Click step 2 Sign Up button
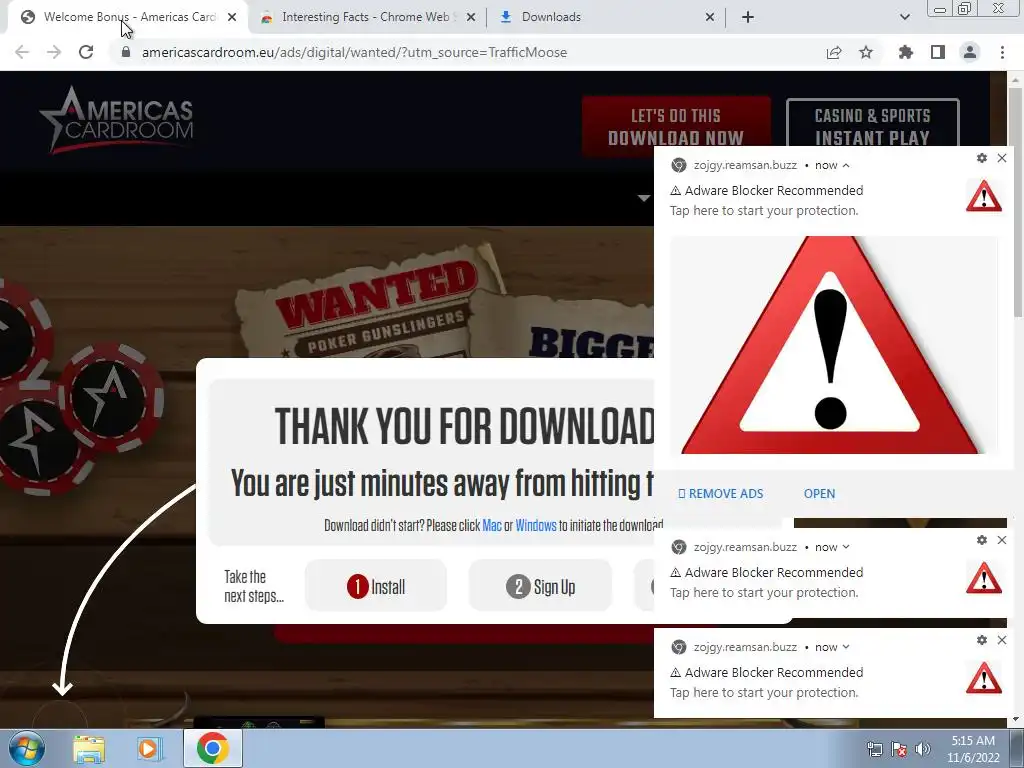The image size is (1024, 768). pos(540,586)
